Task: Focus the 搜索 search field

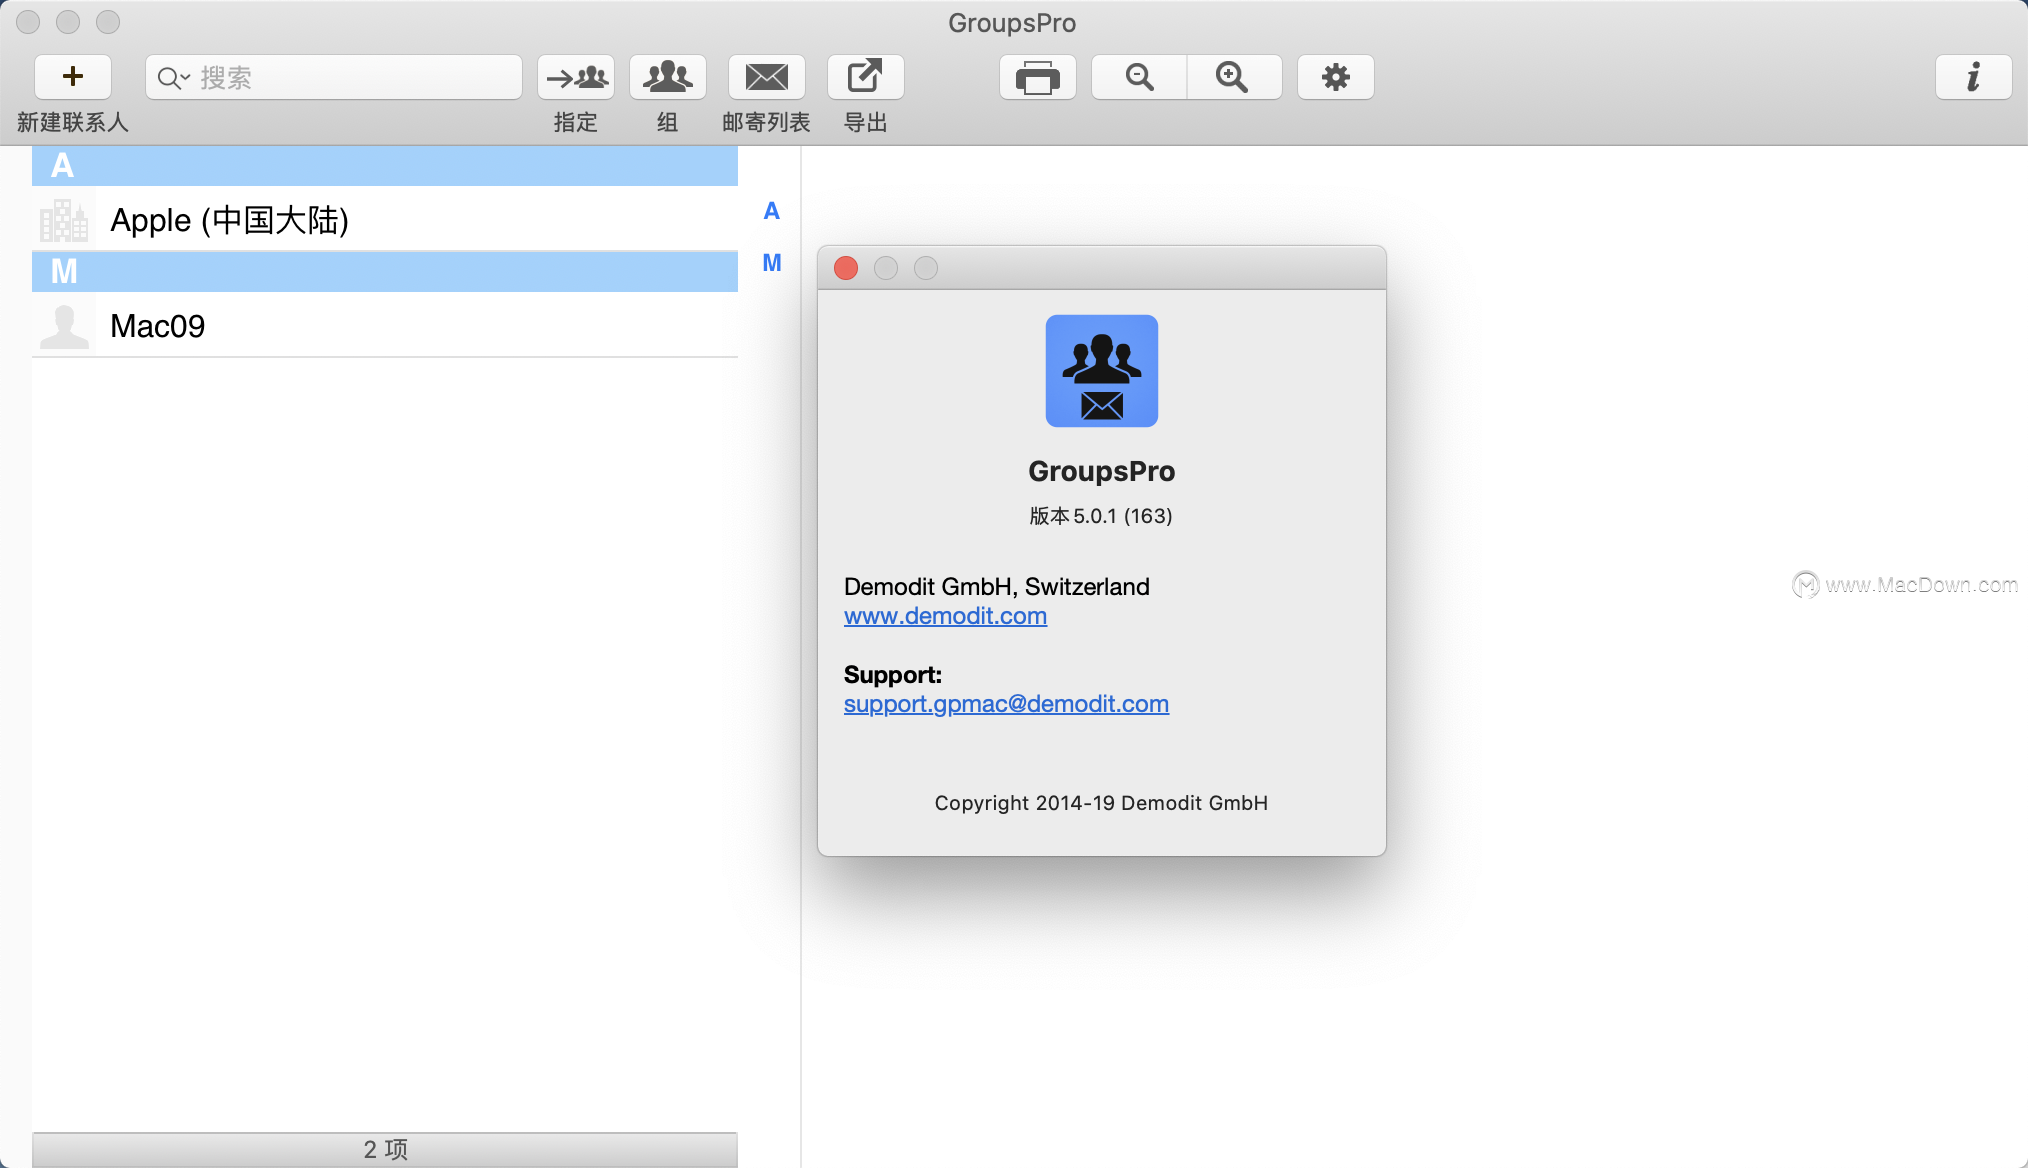Action: (334, 77)
